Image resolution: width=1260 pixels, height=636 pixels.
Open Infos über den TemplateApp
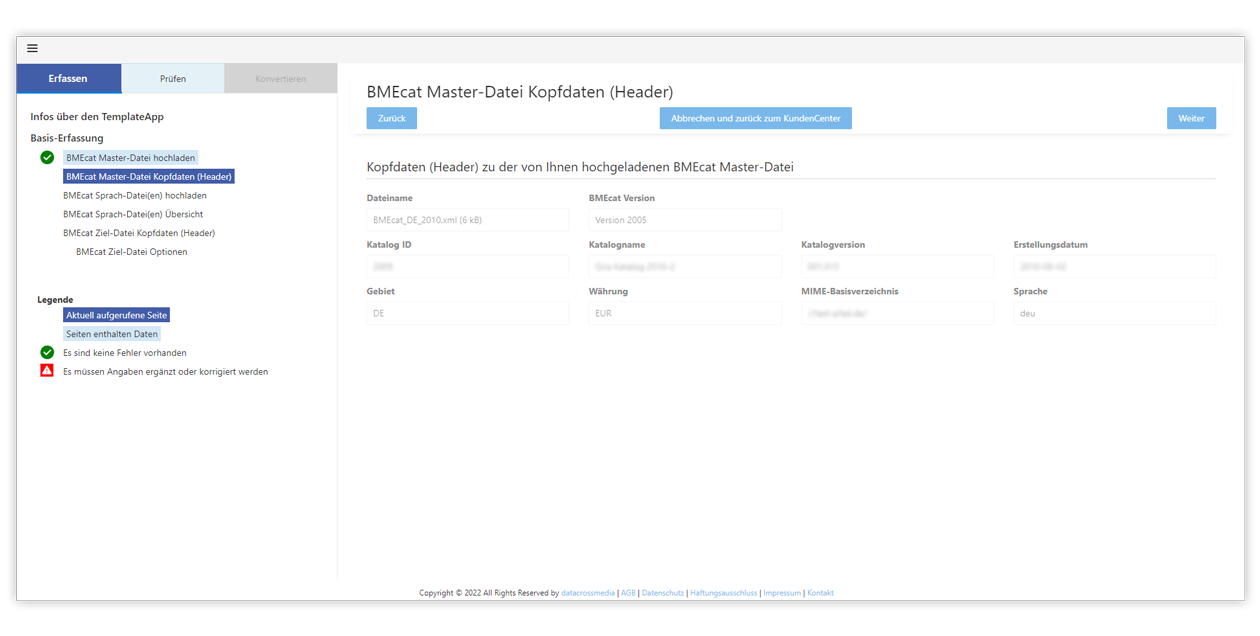(97, 117)
